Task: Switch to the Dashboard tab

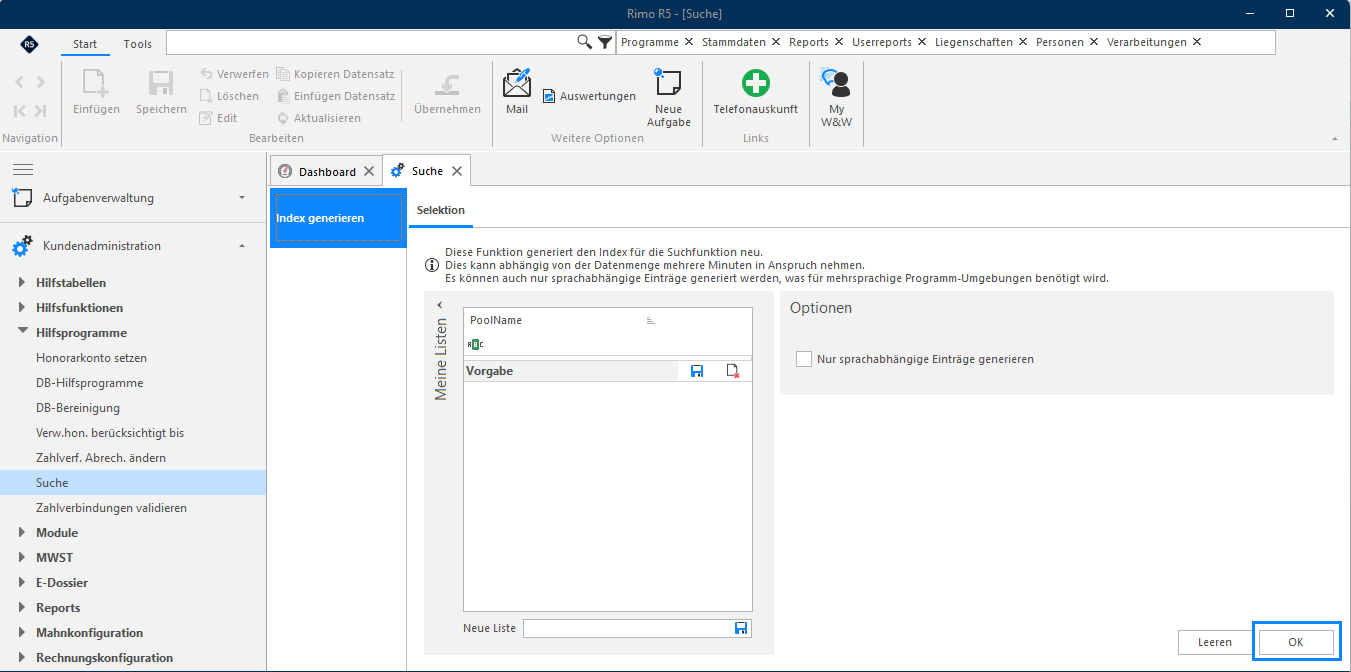Action: point(327,172)
